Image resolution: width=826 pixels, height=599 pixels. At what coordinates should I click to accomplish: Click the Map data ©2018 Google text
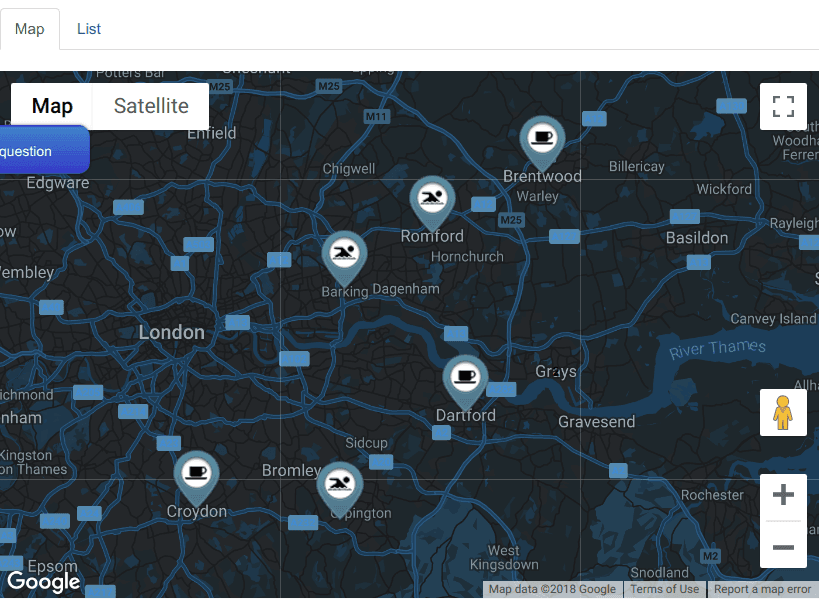pyautogui.click(x=552, y=589)
